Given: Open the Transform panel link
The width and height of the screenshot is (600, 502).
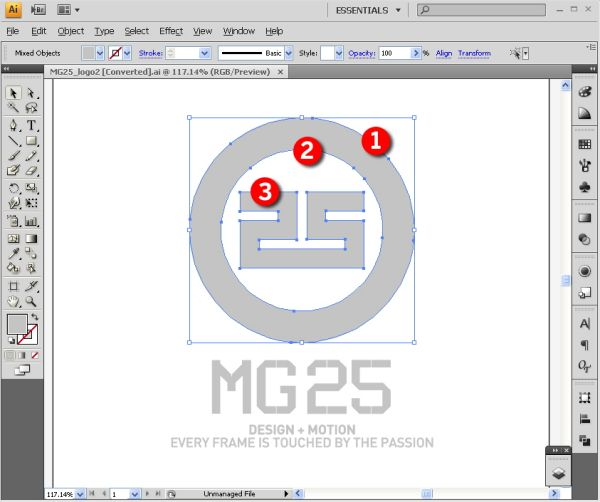Looking at the screenshot, I should point(474,53).
